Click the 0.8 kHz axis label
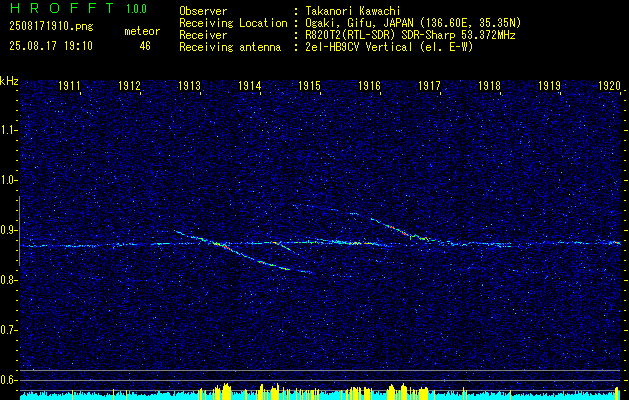This screenshot has height=400, width=629. pyautogui.click(x=7, y=280)
